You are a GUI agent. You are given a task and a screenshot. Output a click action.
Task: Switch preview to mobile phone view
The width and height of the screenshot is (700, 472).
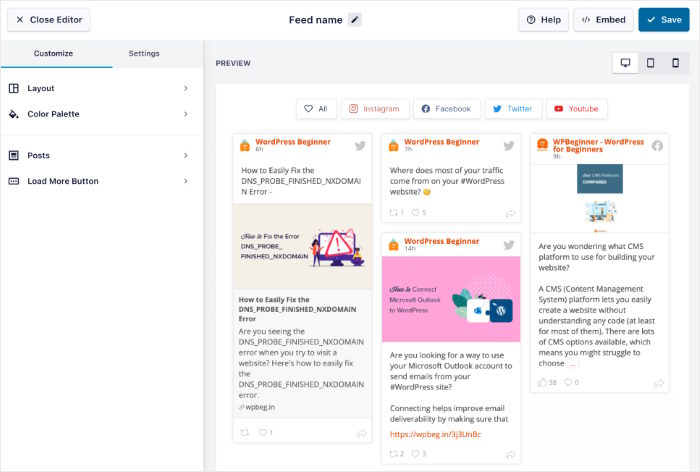tap(675, 63)
